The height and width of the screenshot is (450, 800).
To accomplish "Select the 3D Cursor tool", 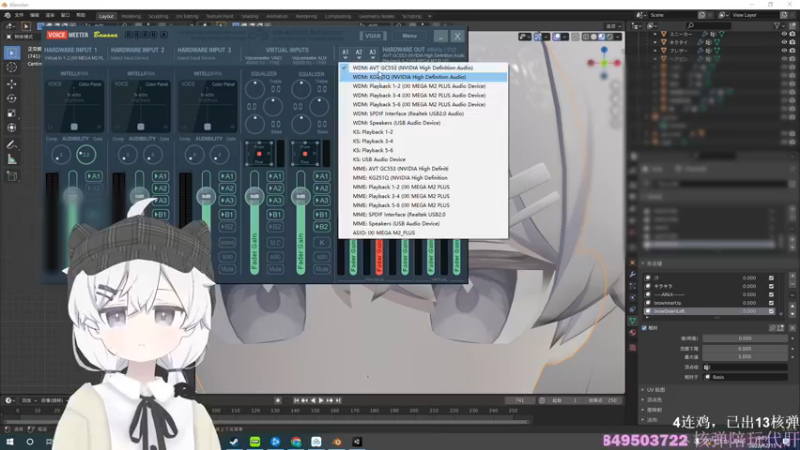I will [12, 68].
